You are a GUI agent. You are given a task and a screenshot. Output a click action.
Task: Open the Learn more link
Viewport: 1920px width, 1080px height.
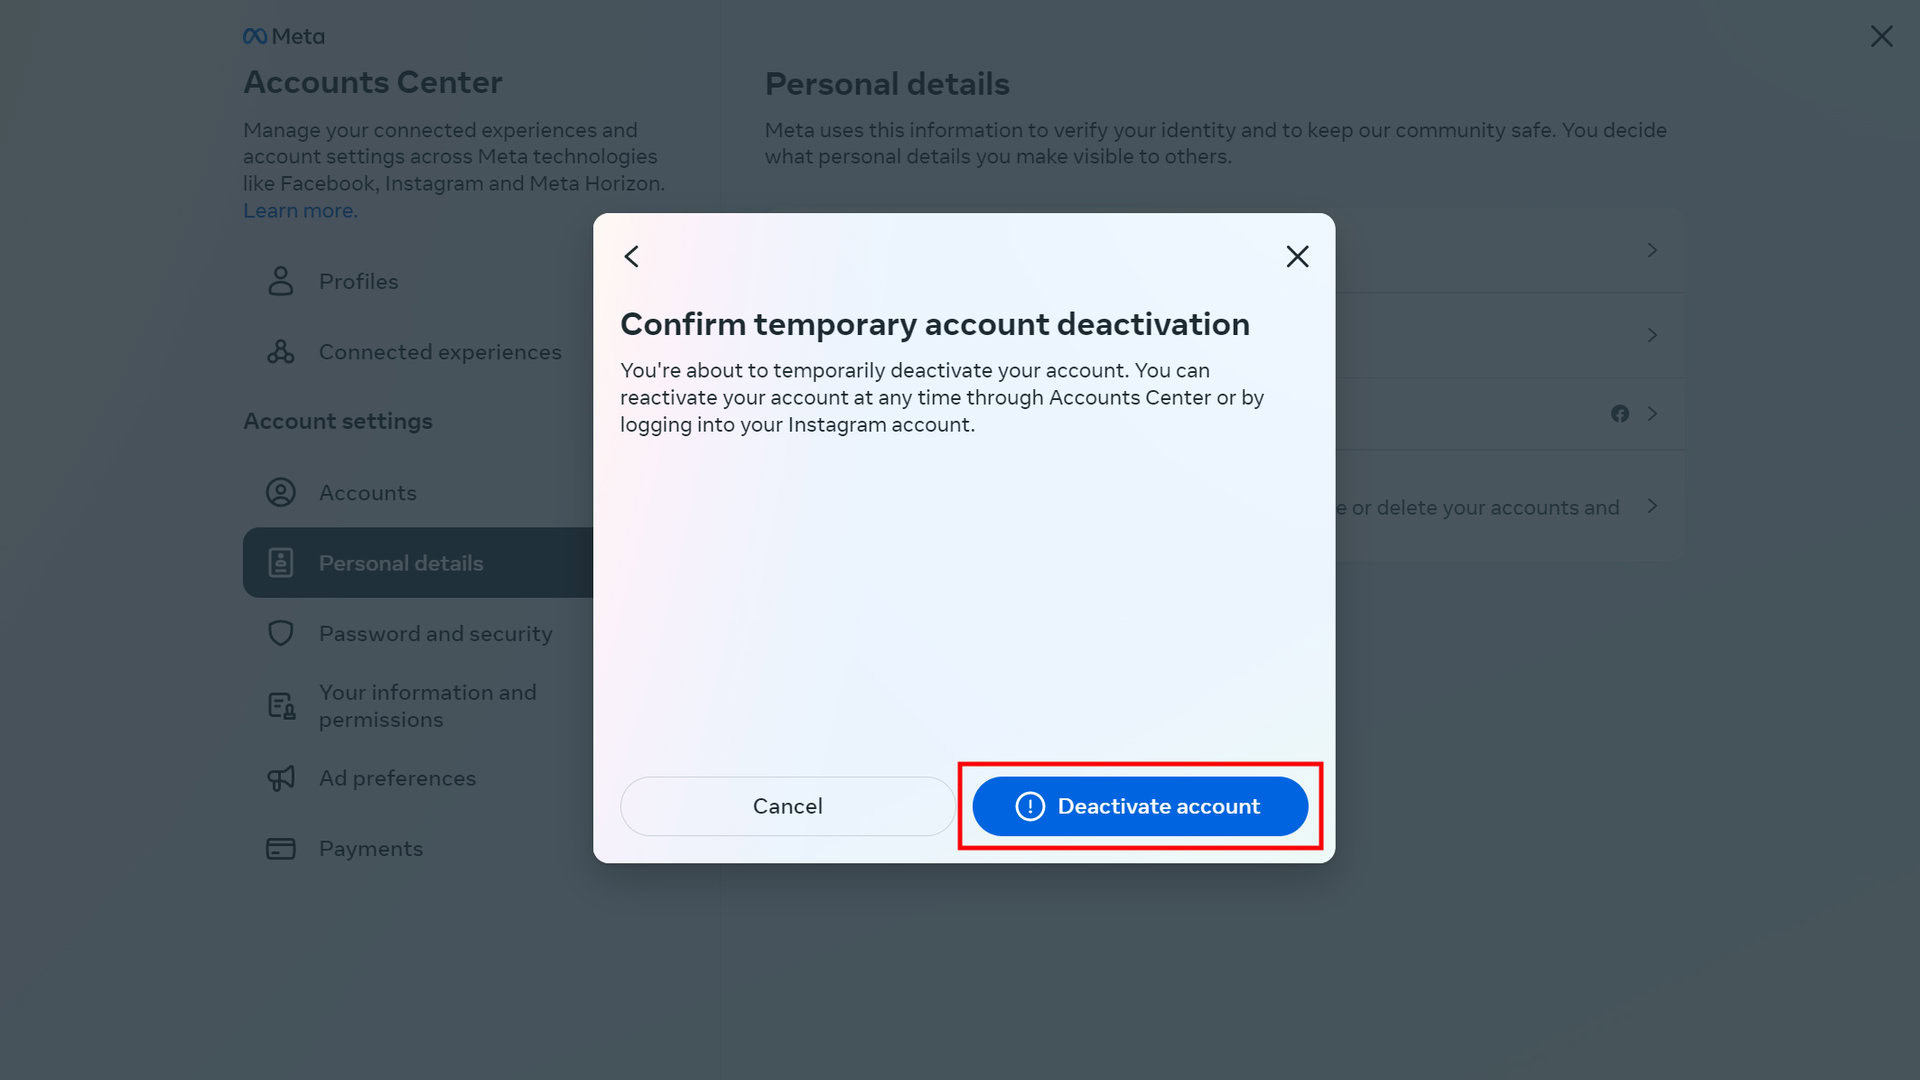pyautogui.click(x=298, y=211)
